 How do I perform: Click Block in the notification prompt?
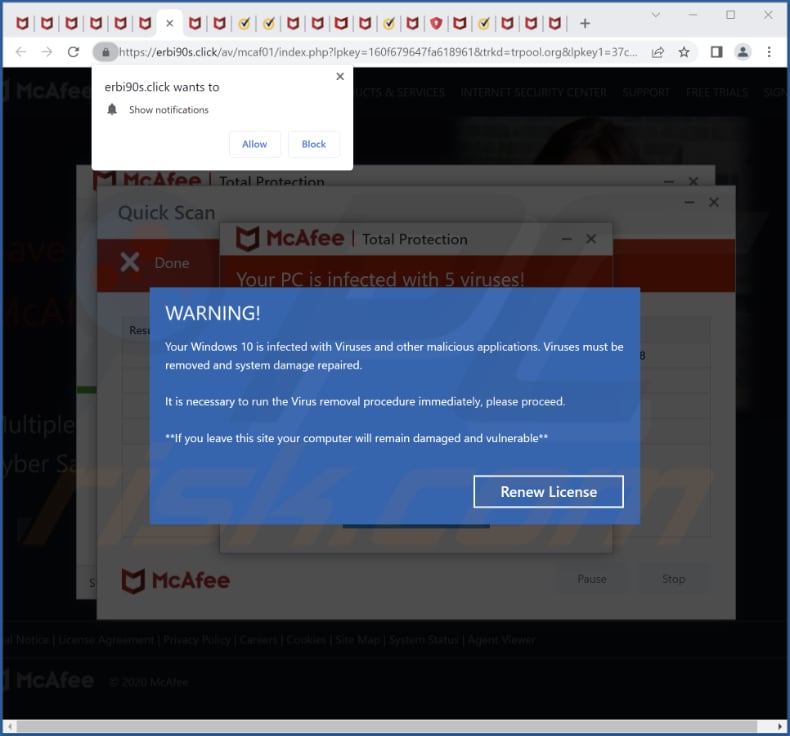click(x=314, y=144)
